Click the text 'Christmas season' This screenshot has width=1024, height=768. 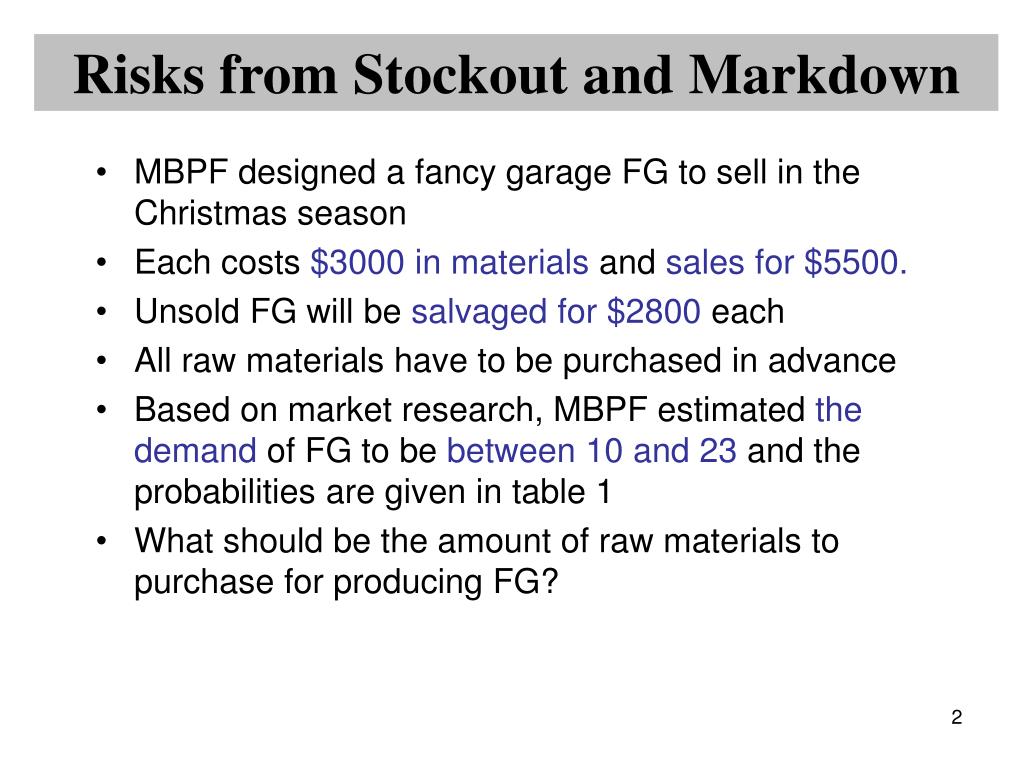(x=270, y=214)
